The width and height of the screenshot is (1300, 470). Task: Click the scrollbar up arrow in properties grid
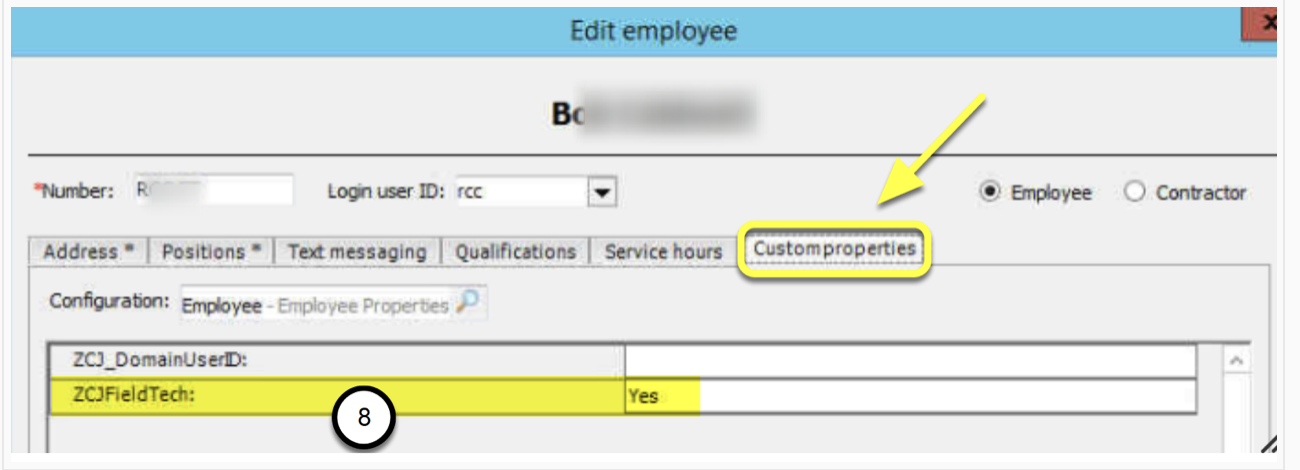(x=1237, y=360)
